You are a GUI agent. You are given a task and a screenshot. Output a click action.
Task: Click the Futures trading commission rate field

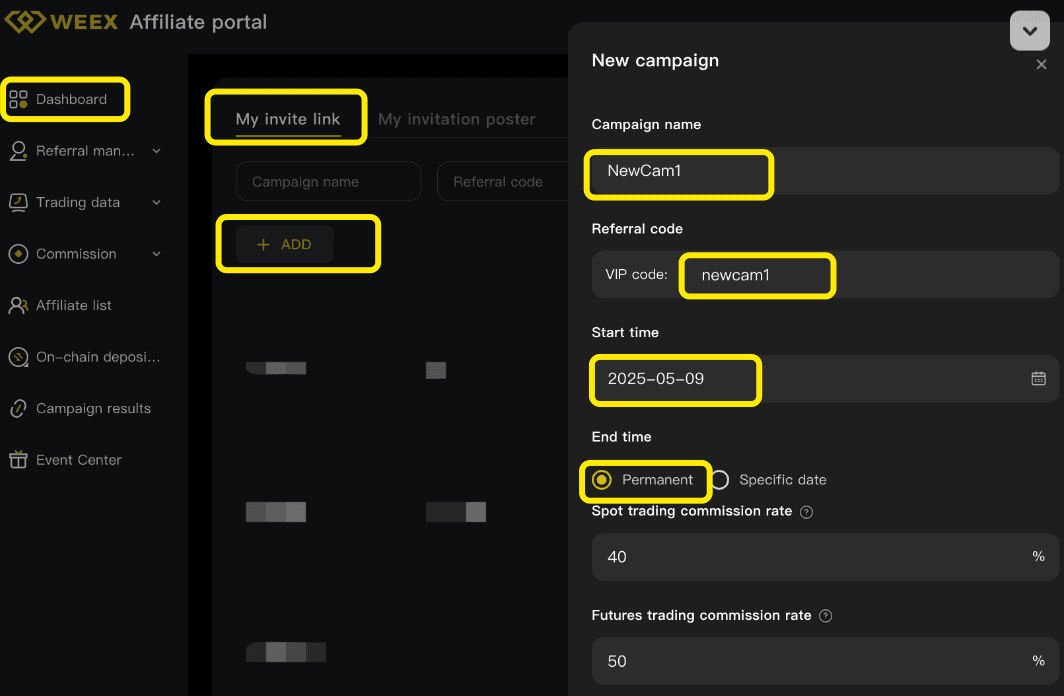(810, 661)
